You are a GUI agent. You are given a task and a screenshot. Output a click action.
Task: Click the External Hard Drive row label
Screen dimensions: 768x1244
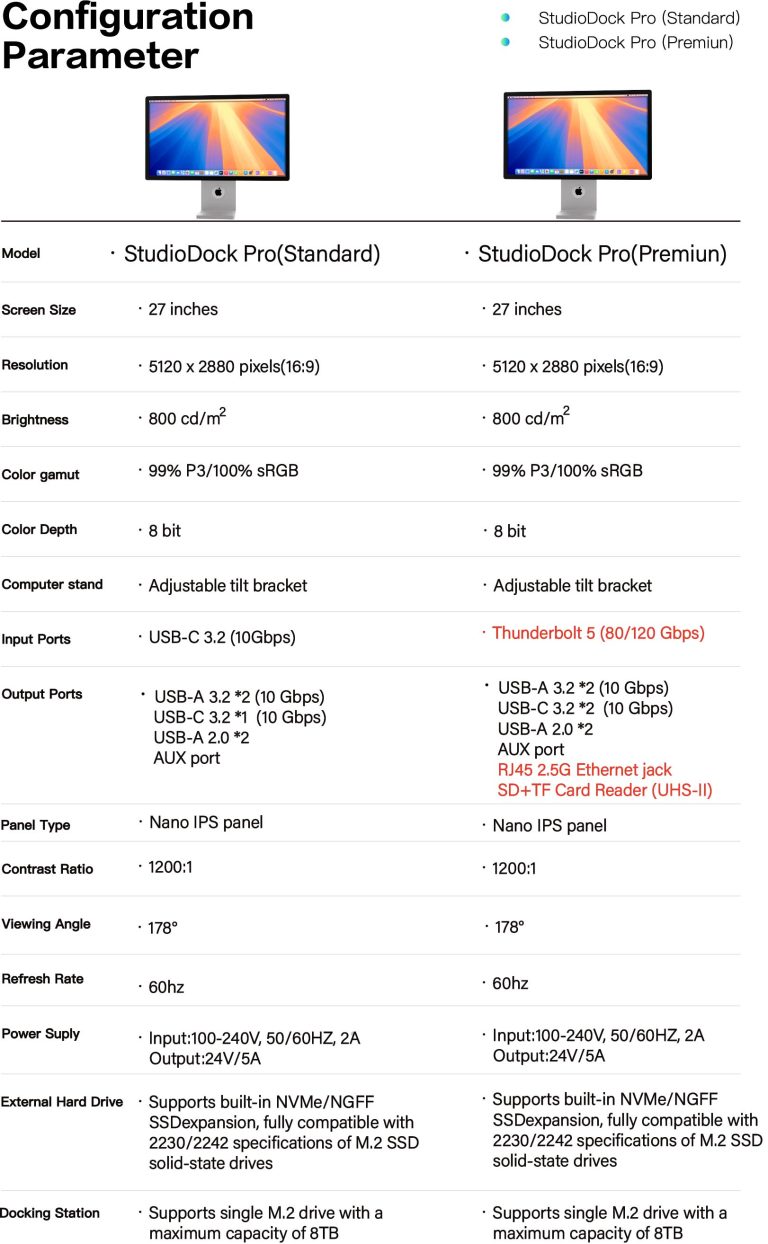[x=62, y=1102]
